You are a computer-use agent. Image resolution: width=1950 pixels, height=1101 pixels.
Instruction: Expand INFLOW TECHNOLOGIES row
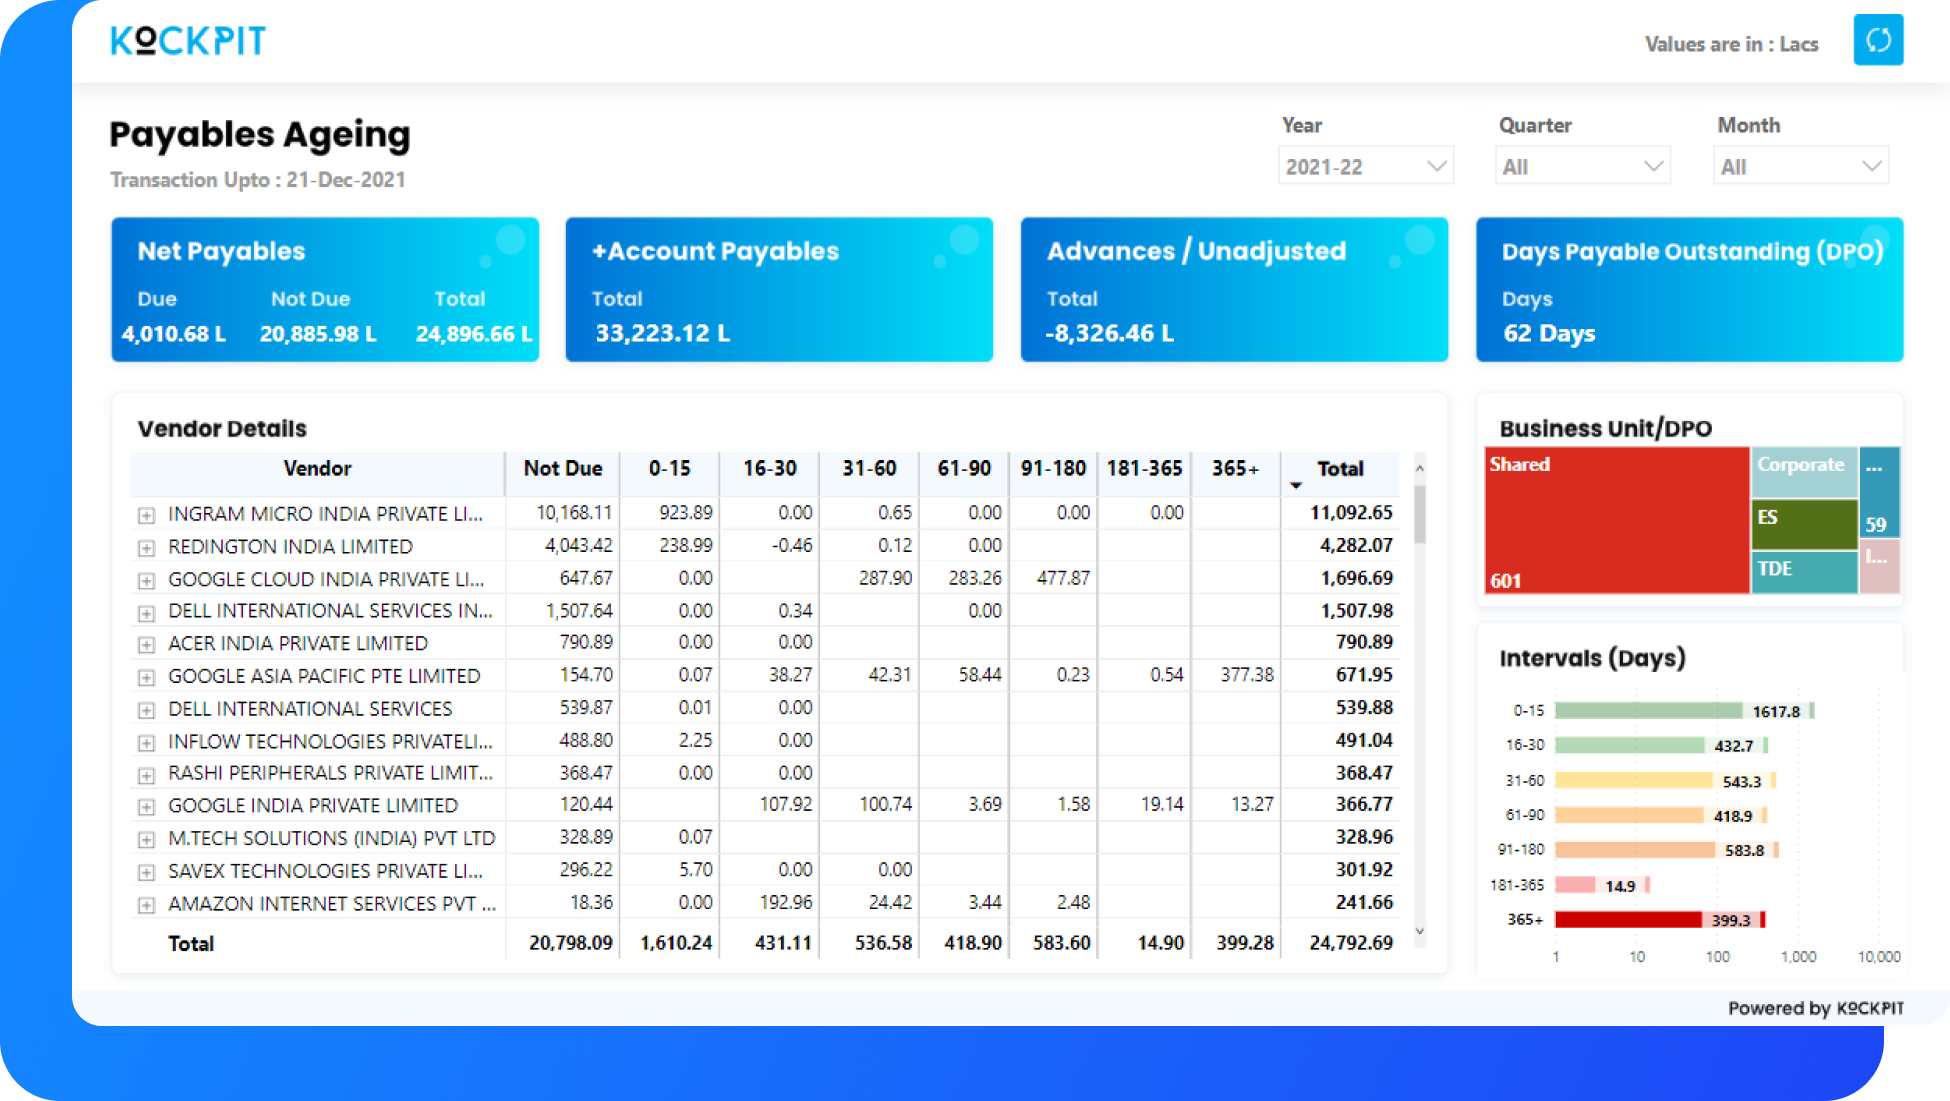(x=146, y=743)
